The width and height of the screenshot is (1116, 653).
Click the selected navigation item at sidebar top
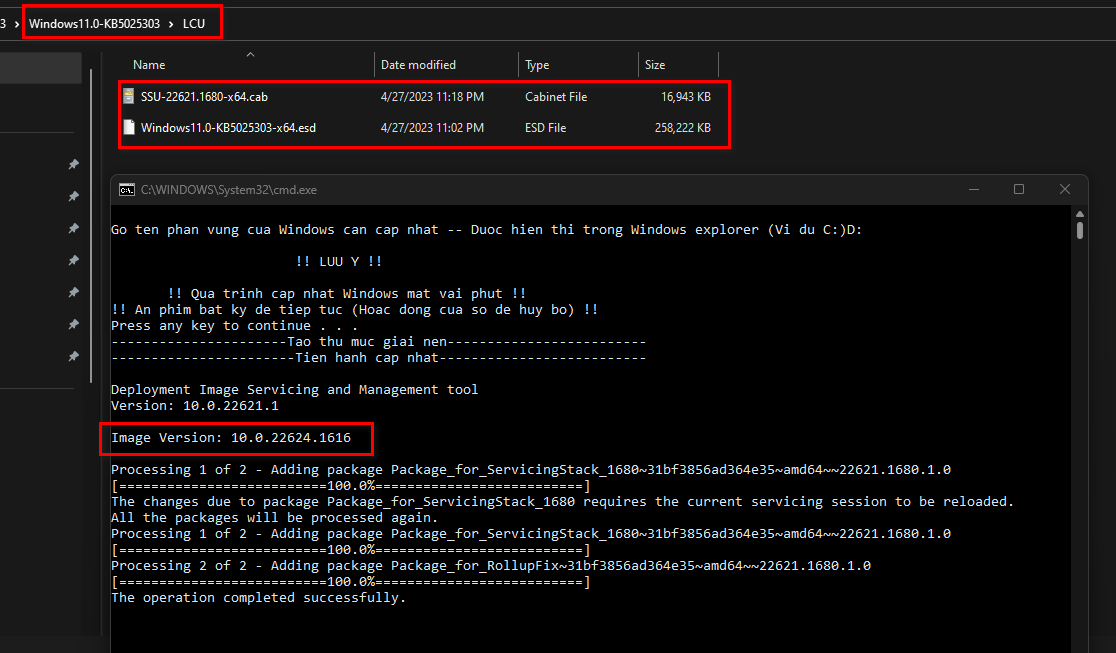tap(41, 68)
